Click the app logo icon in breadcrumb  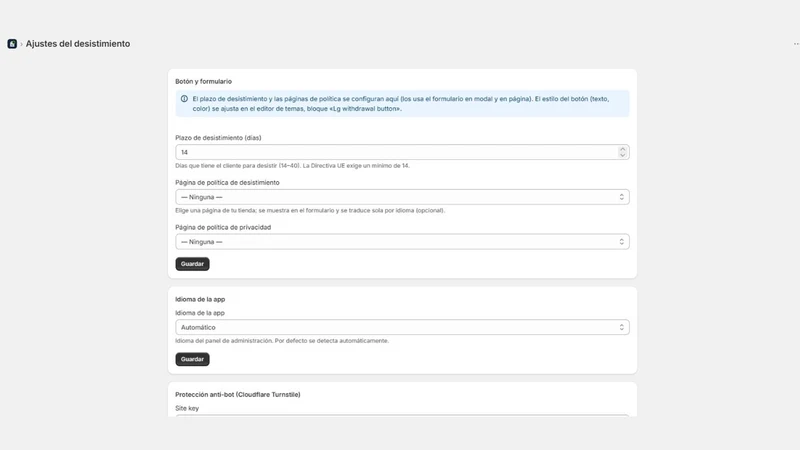coord(12,44)
